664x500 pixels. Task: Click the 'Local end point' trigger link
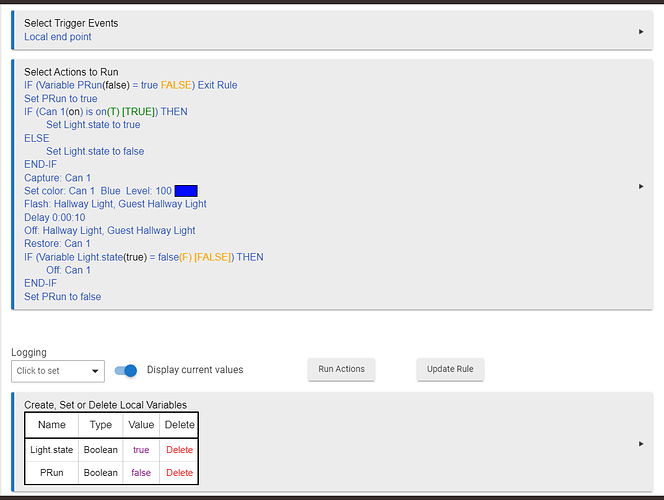(58, 37)
